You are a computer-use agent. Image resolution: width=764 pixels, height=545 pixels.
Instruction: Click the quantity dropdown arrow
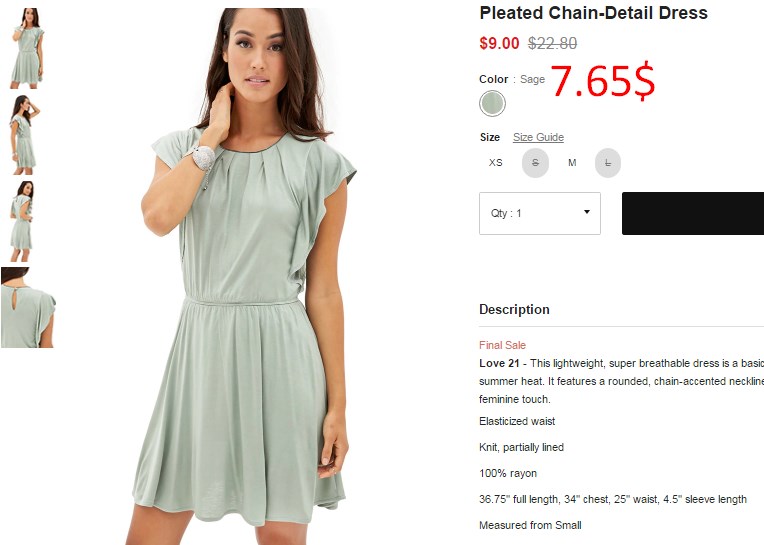point(587,212)
